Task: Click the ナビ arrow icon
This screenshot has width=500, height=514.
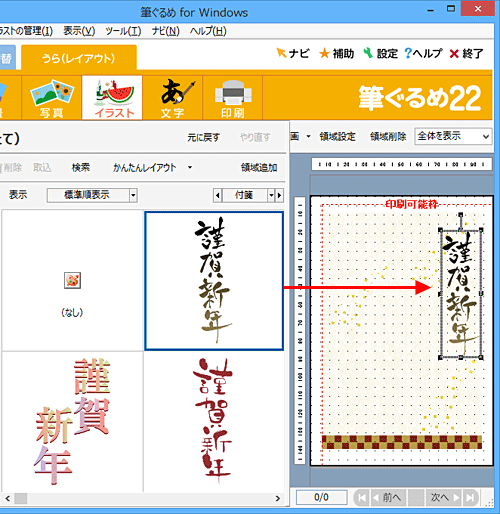Action: [282, 53]
